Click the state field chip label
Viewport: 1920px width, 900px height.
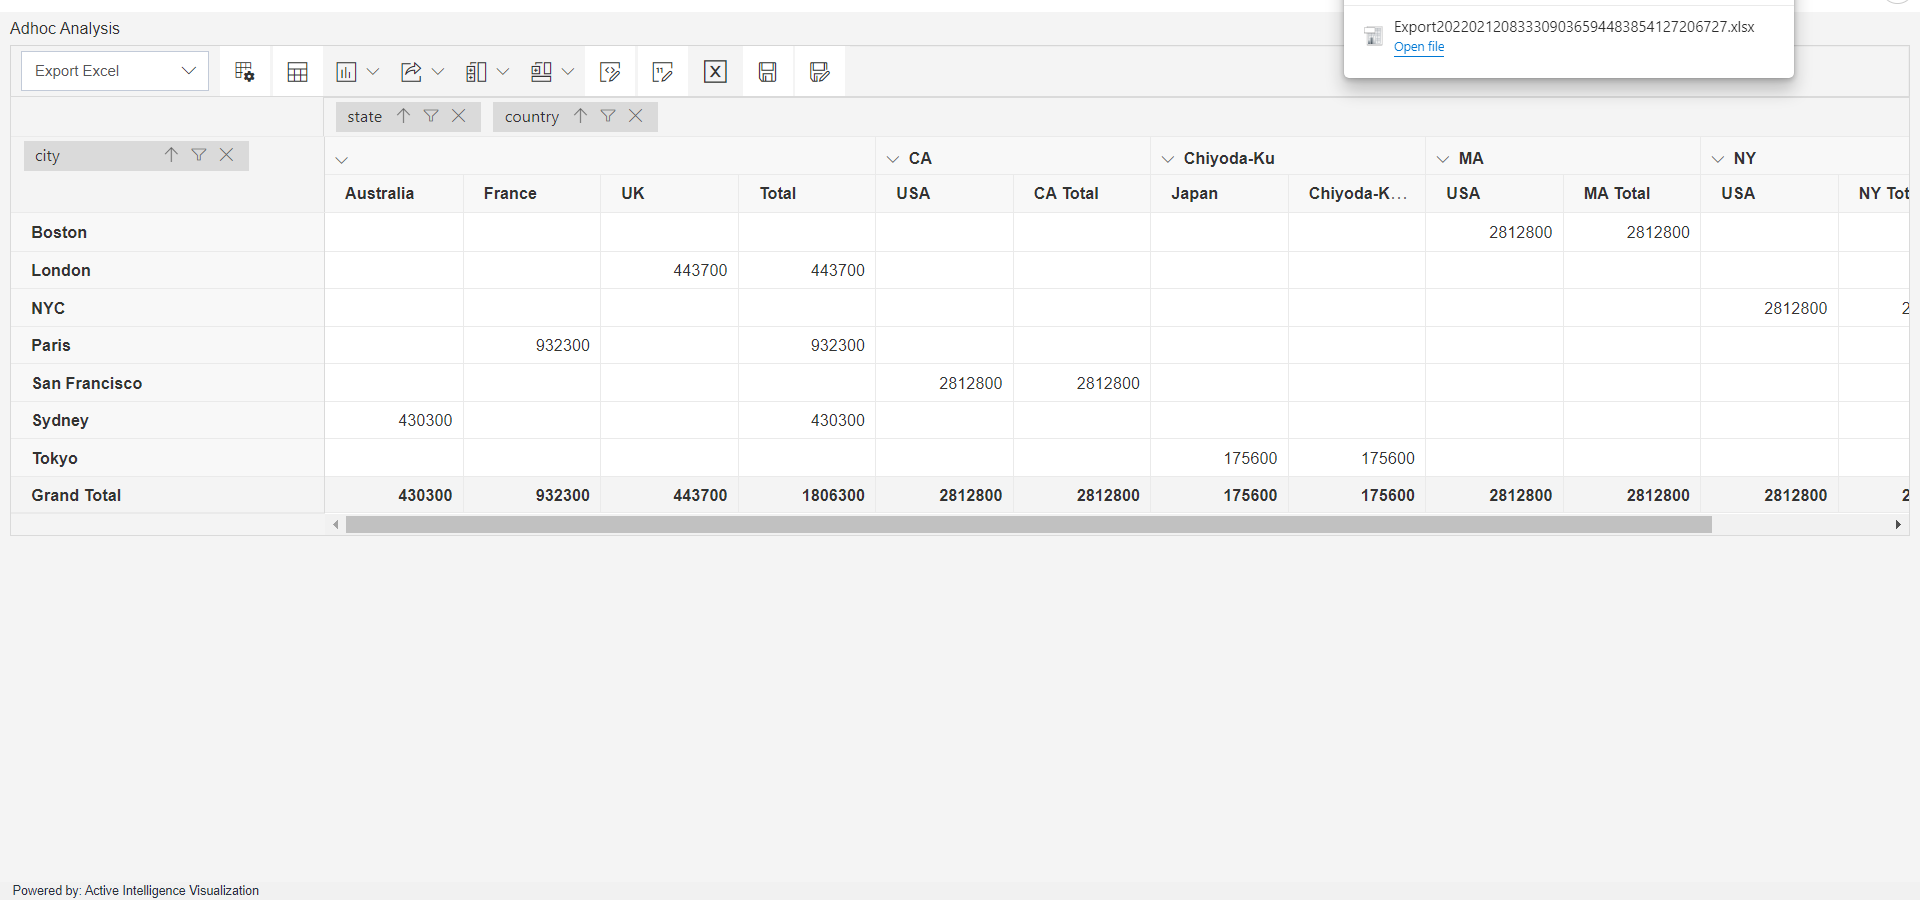click(x=365, y=117)
